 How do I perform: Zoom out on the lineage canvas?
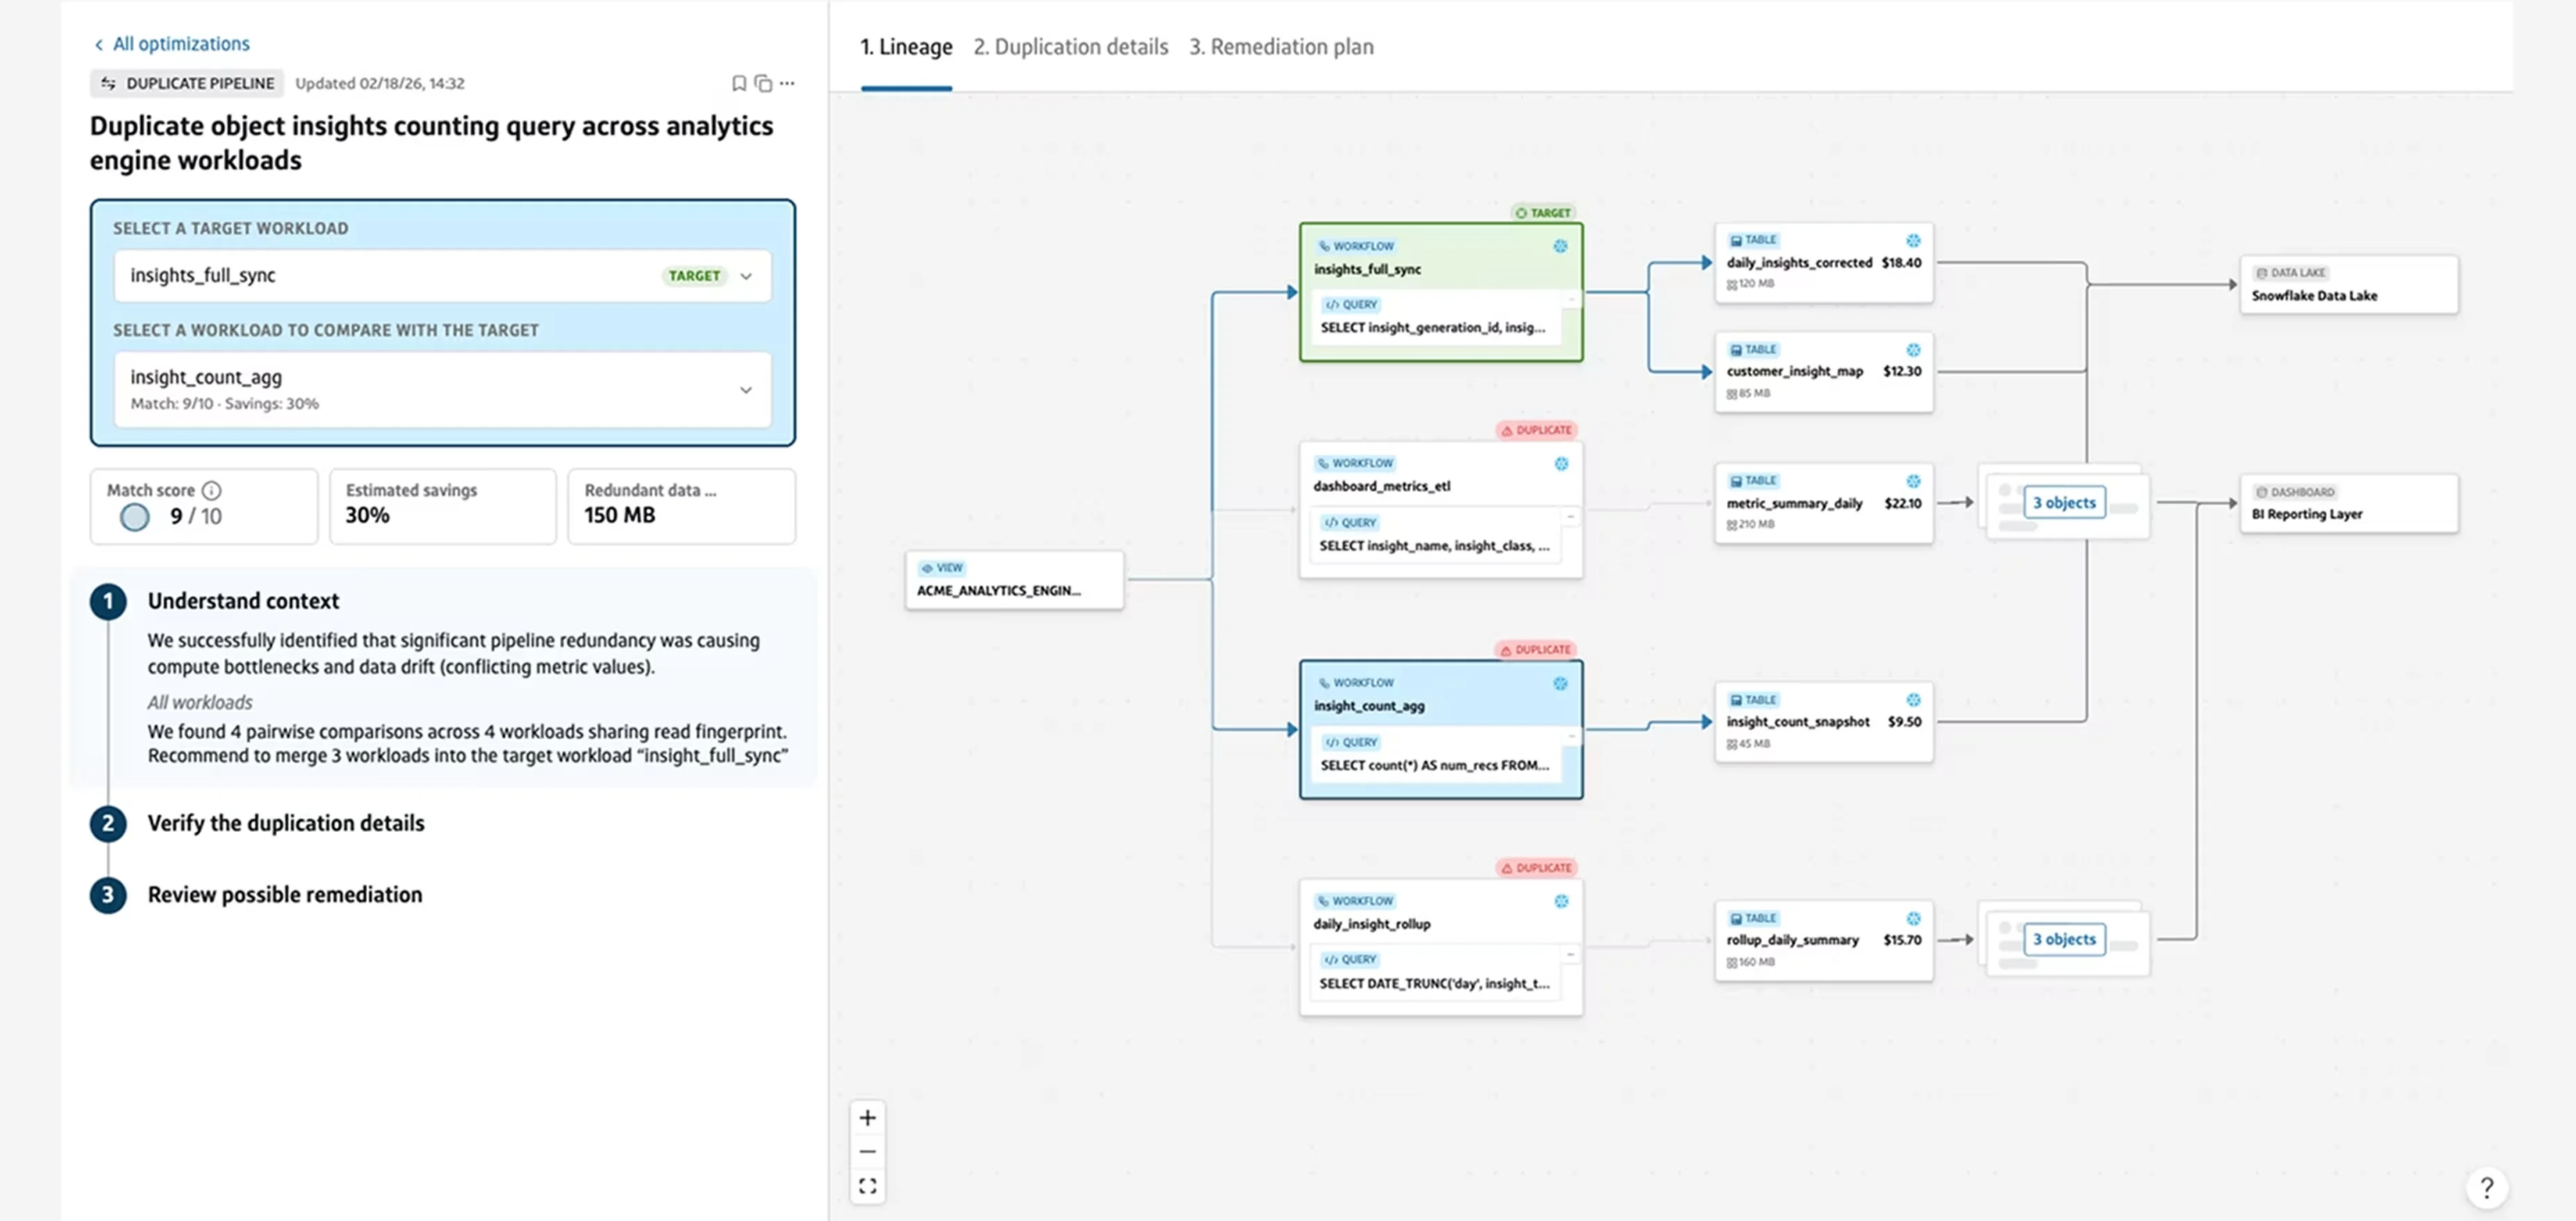coord(868,1152)
